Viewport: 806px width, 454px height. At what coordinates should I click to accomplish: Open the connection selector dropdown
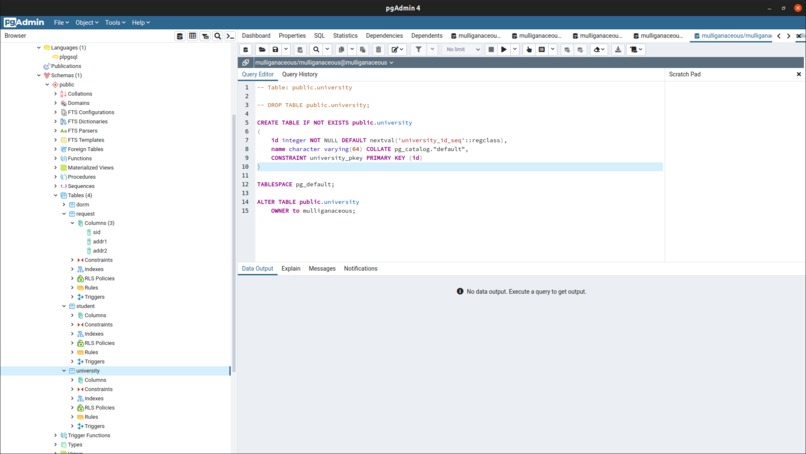[323, 62]
